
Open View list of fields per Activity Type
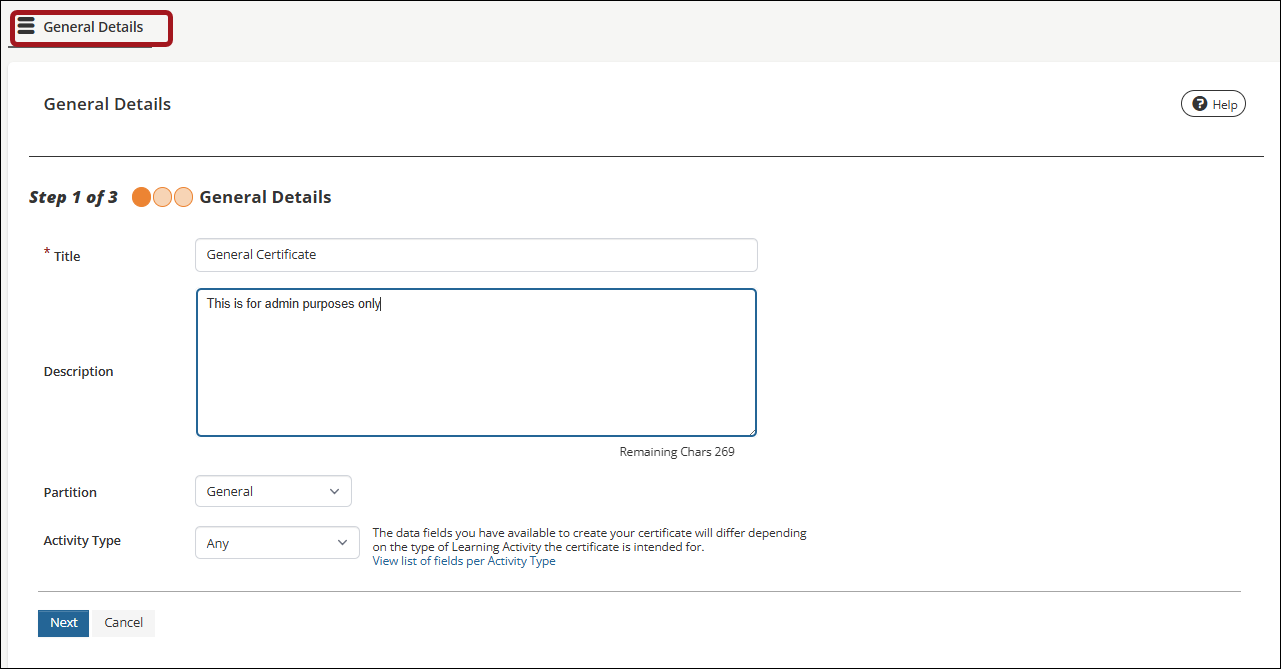tap(464, 561)
